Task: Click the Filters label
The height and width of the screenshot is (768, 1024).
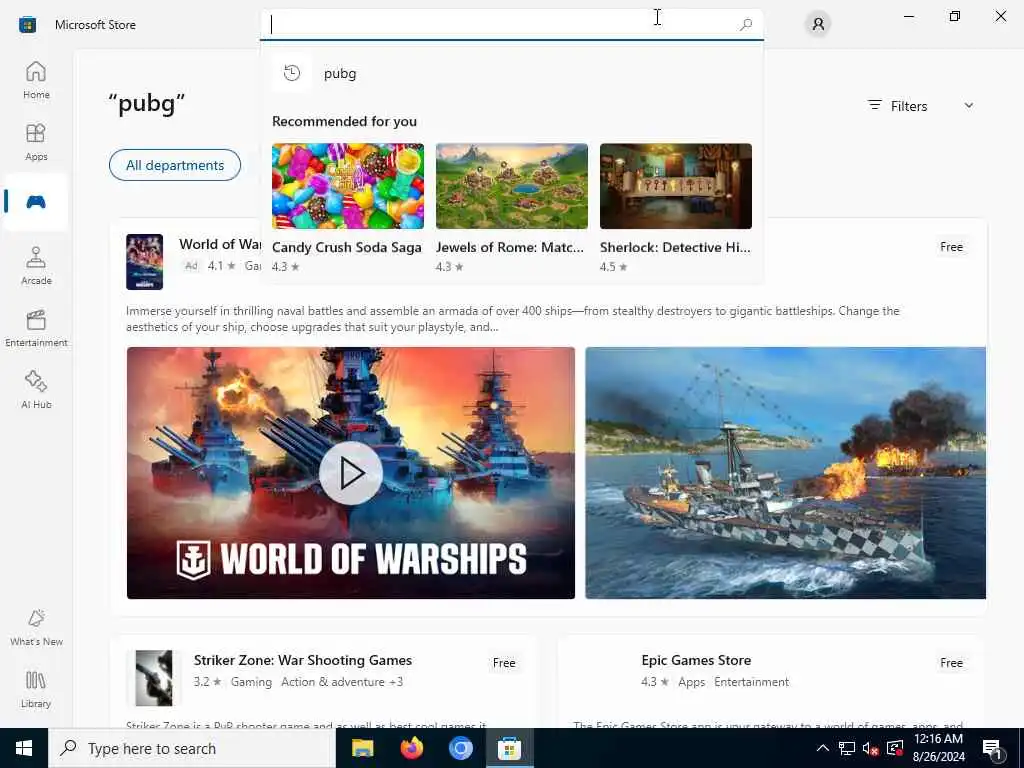Action: click(909, 106)
